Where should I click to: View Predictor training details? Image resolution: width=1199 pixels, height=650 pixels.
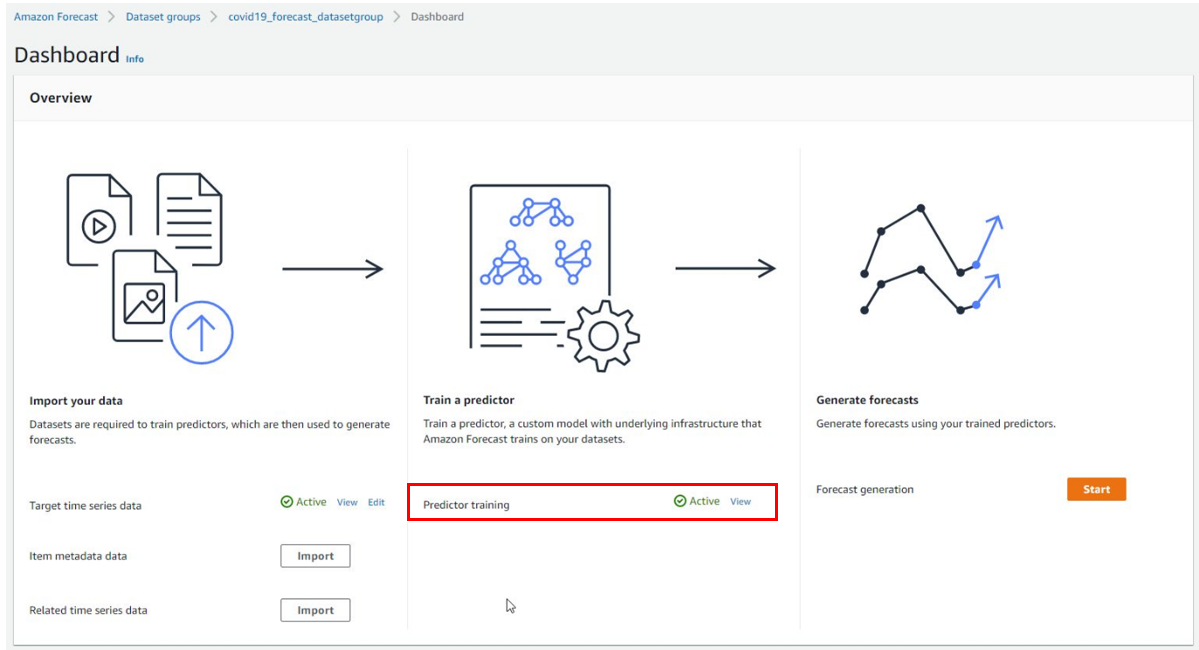pyautogui.click(x=740, y=502)
